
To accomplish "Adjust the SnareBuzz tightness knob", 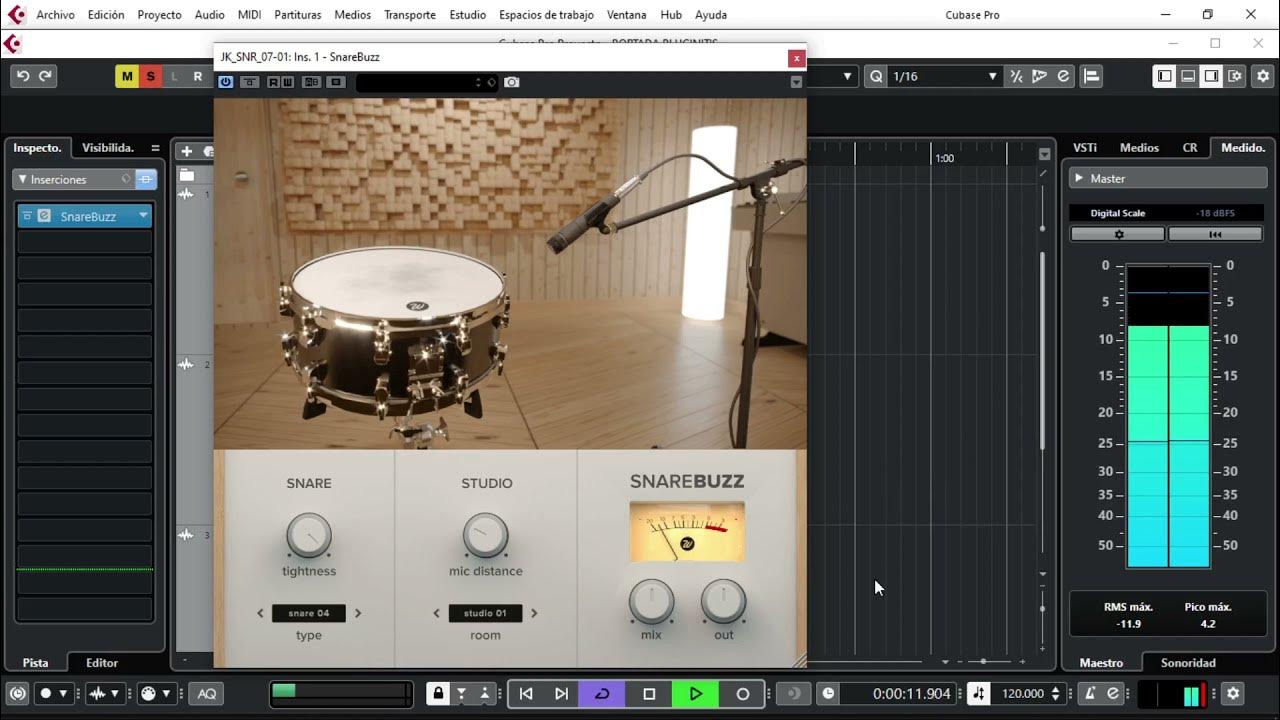I will point(309,536).
